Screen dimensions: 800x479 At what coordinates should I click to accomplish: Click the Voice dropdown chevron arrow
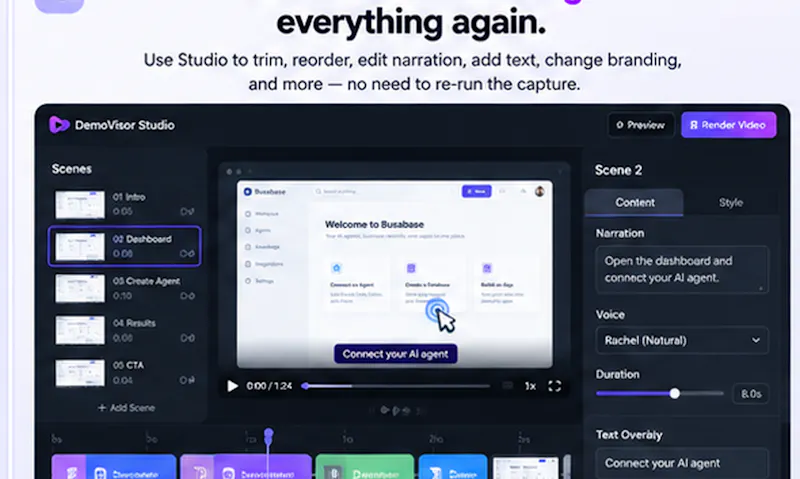point(756,340)
